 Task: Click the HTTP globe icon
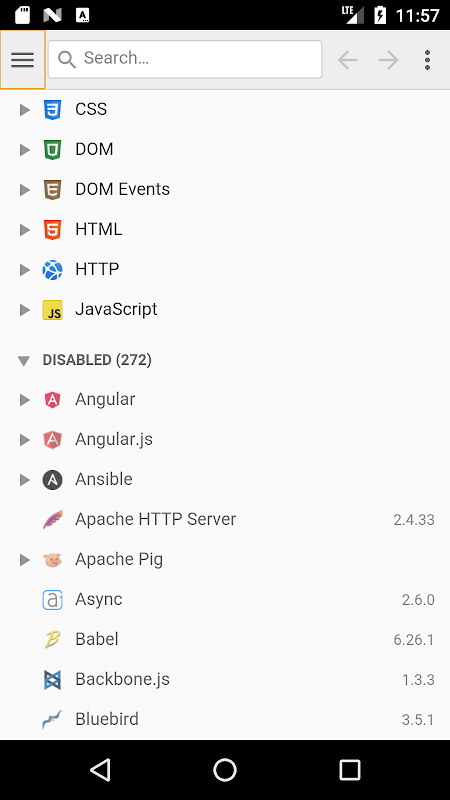[x=52, y=269]
